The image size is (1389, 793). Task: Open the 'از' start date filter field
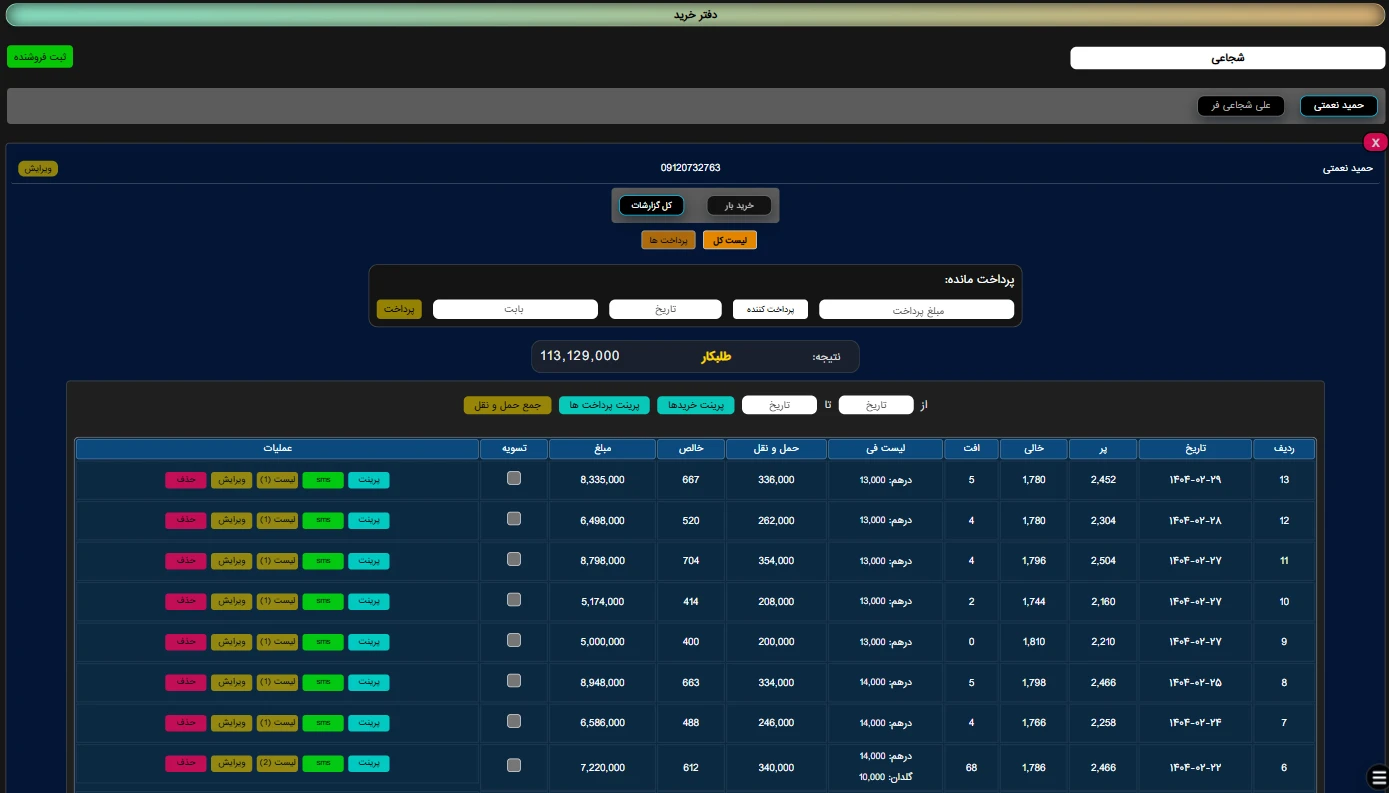pos(876,405)
